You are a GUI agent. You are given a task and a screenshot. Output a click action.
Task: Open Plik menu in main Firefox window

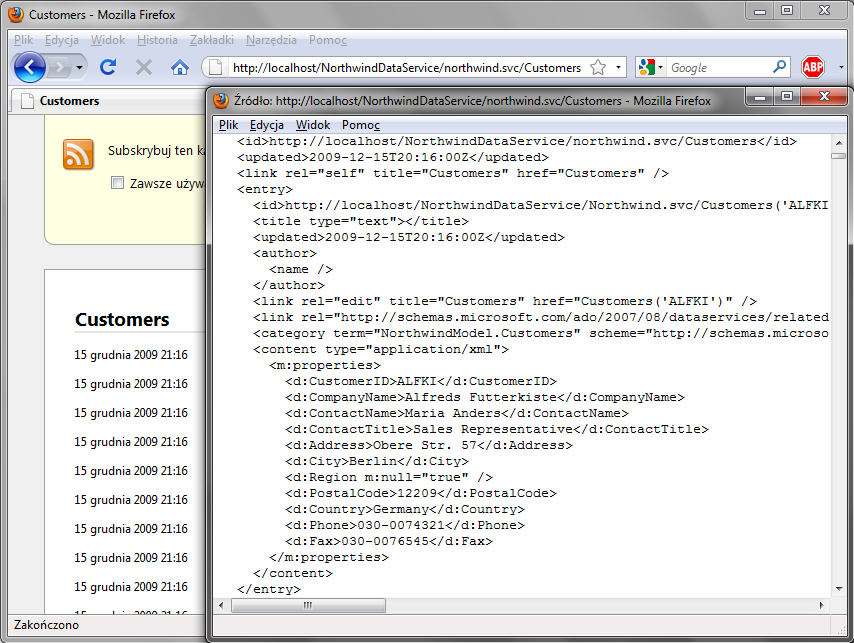point(23,40)
